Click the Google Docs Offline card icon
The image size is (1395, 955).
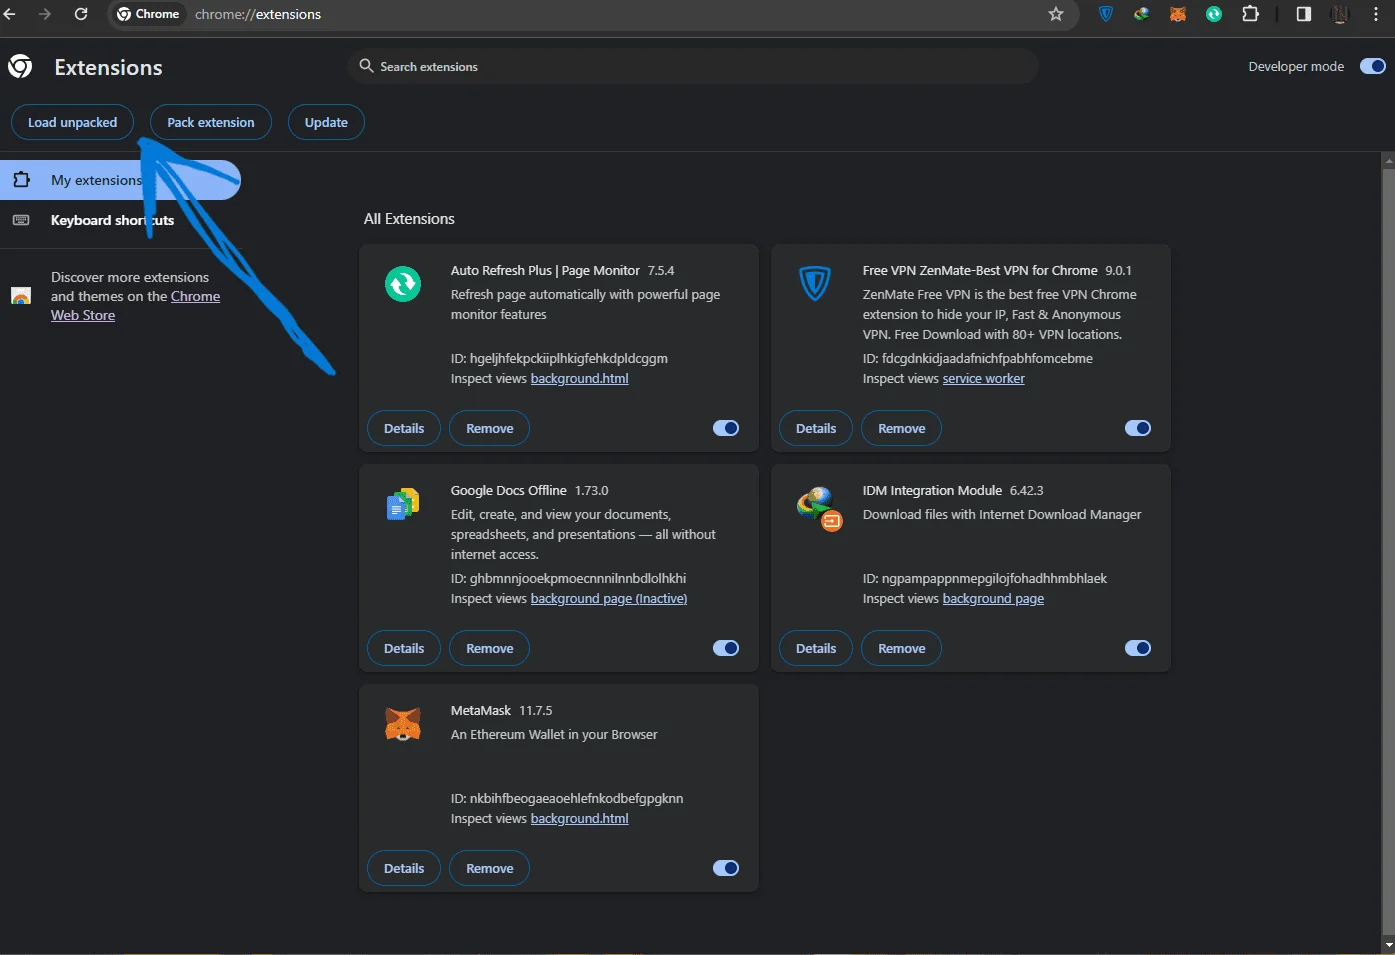pos(403,504)
